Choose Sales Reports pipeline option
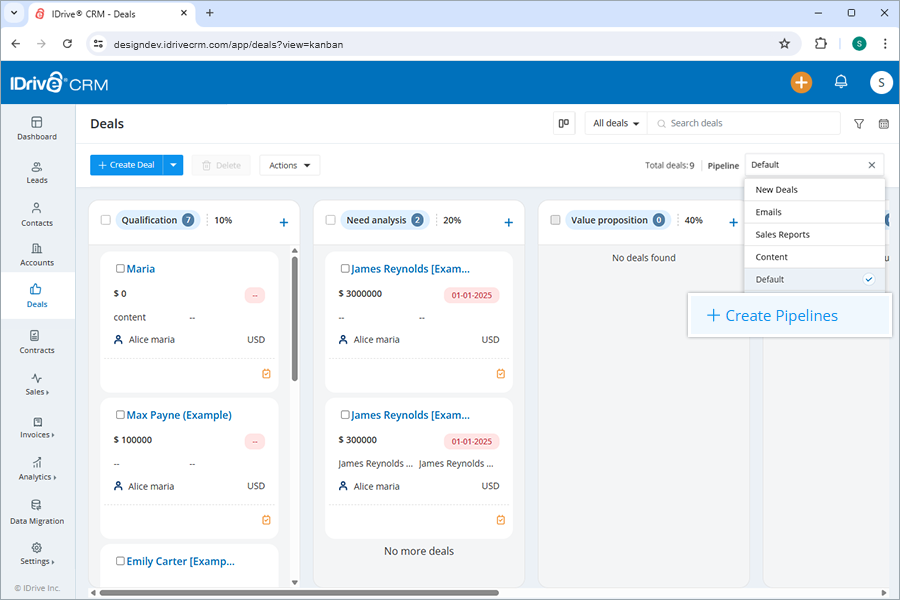Image resolution: width=900 pixels, height=600 pixels. (790, 234)
